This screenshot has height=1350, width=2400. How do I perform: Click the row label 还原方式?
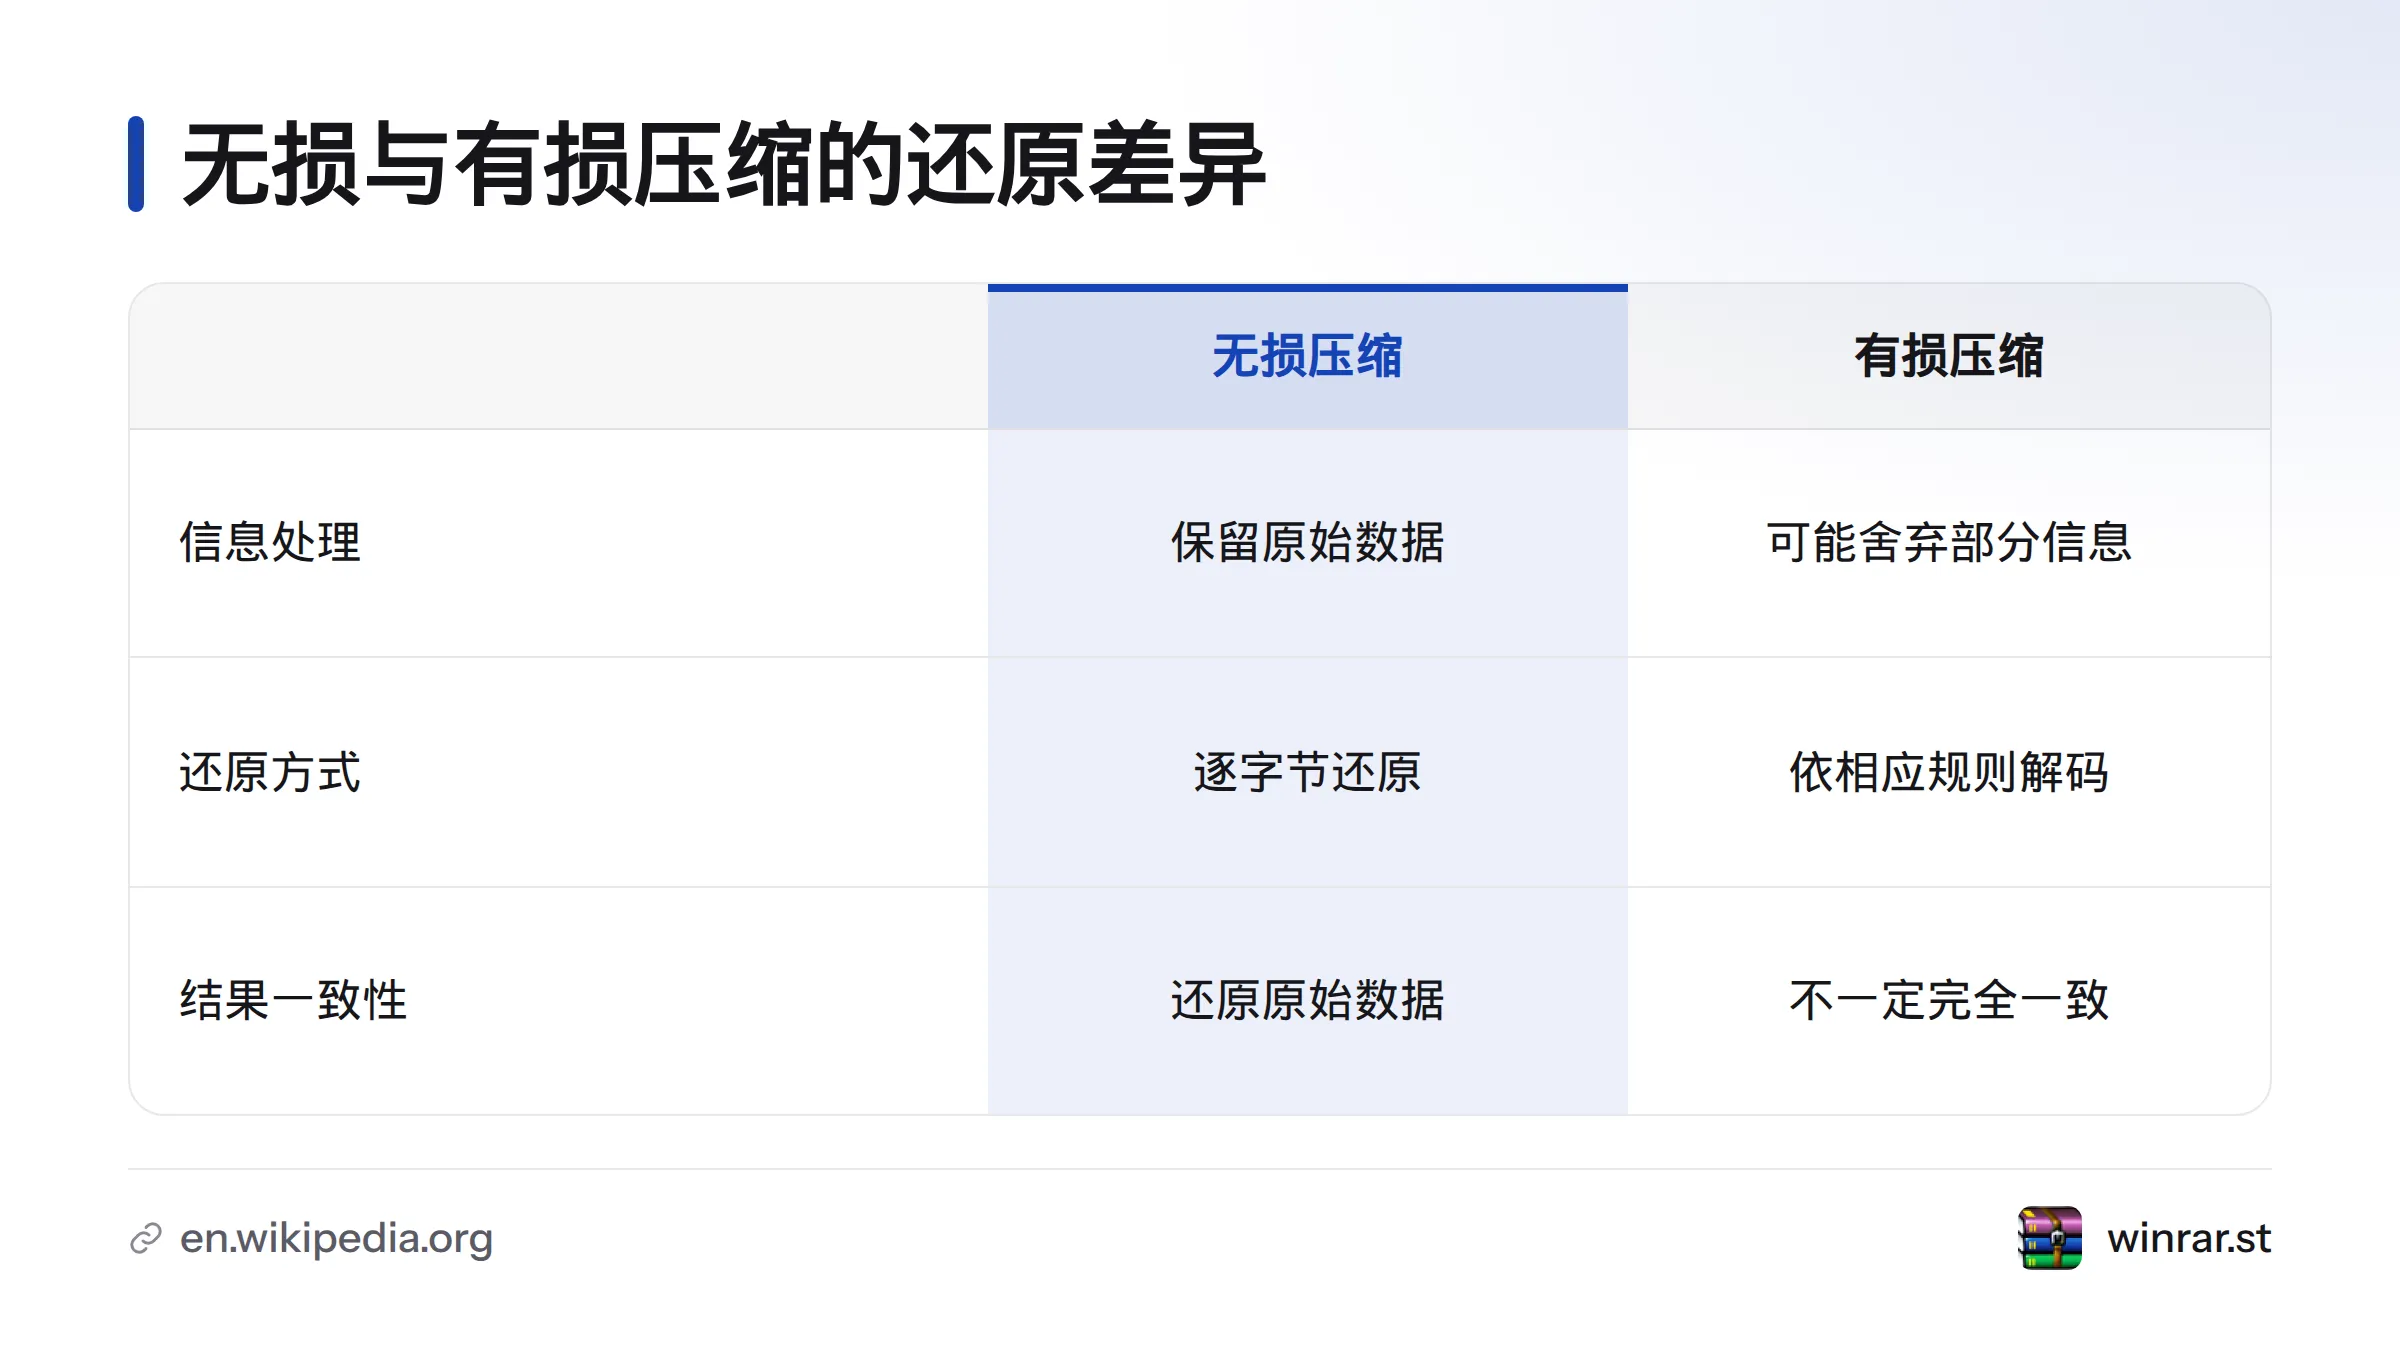[x=270, y=772]
